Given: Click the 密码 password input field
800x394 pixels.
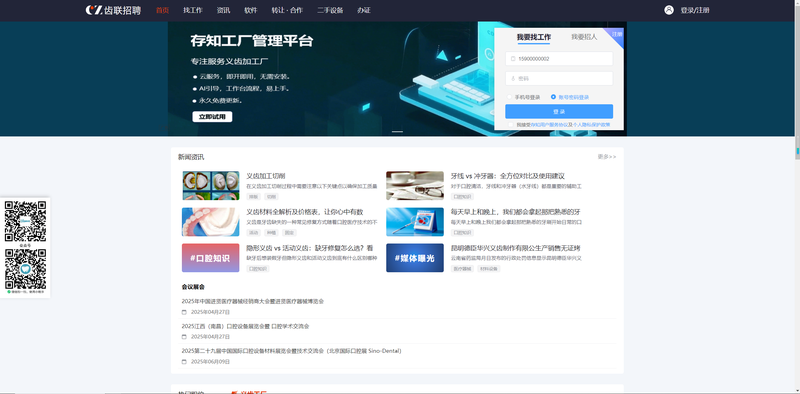Looking at the screenshot, I should click(x=559, y=79).
